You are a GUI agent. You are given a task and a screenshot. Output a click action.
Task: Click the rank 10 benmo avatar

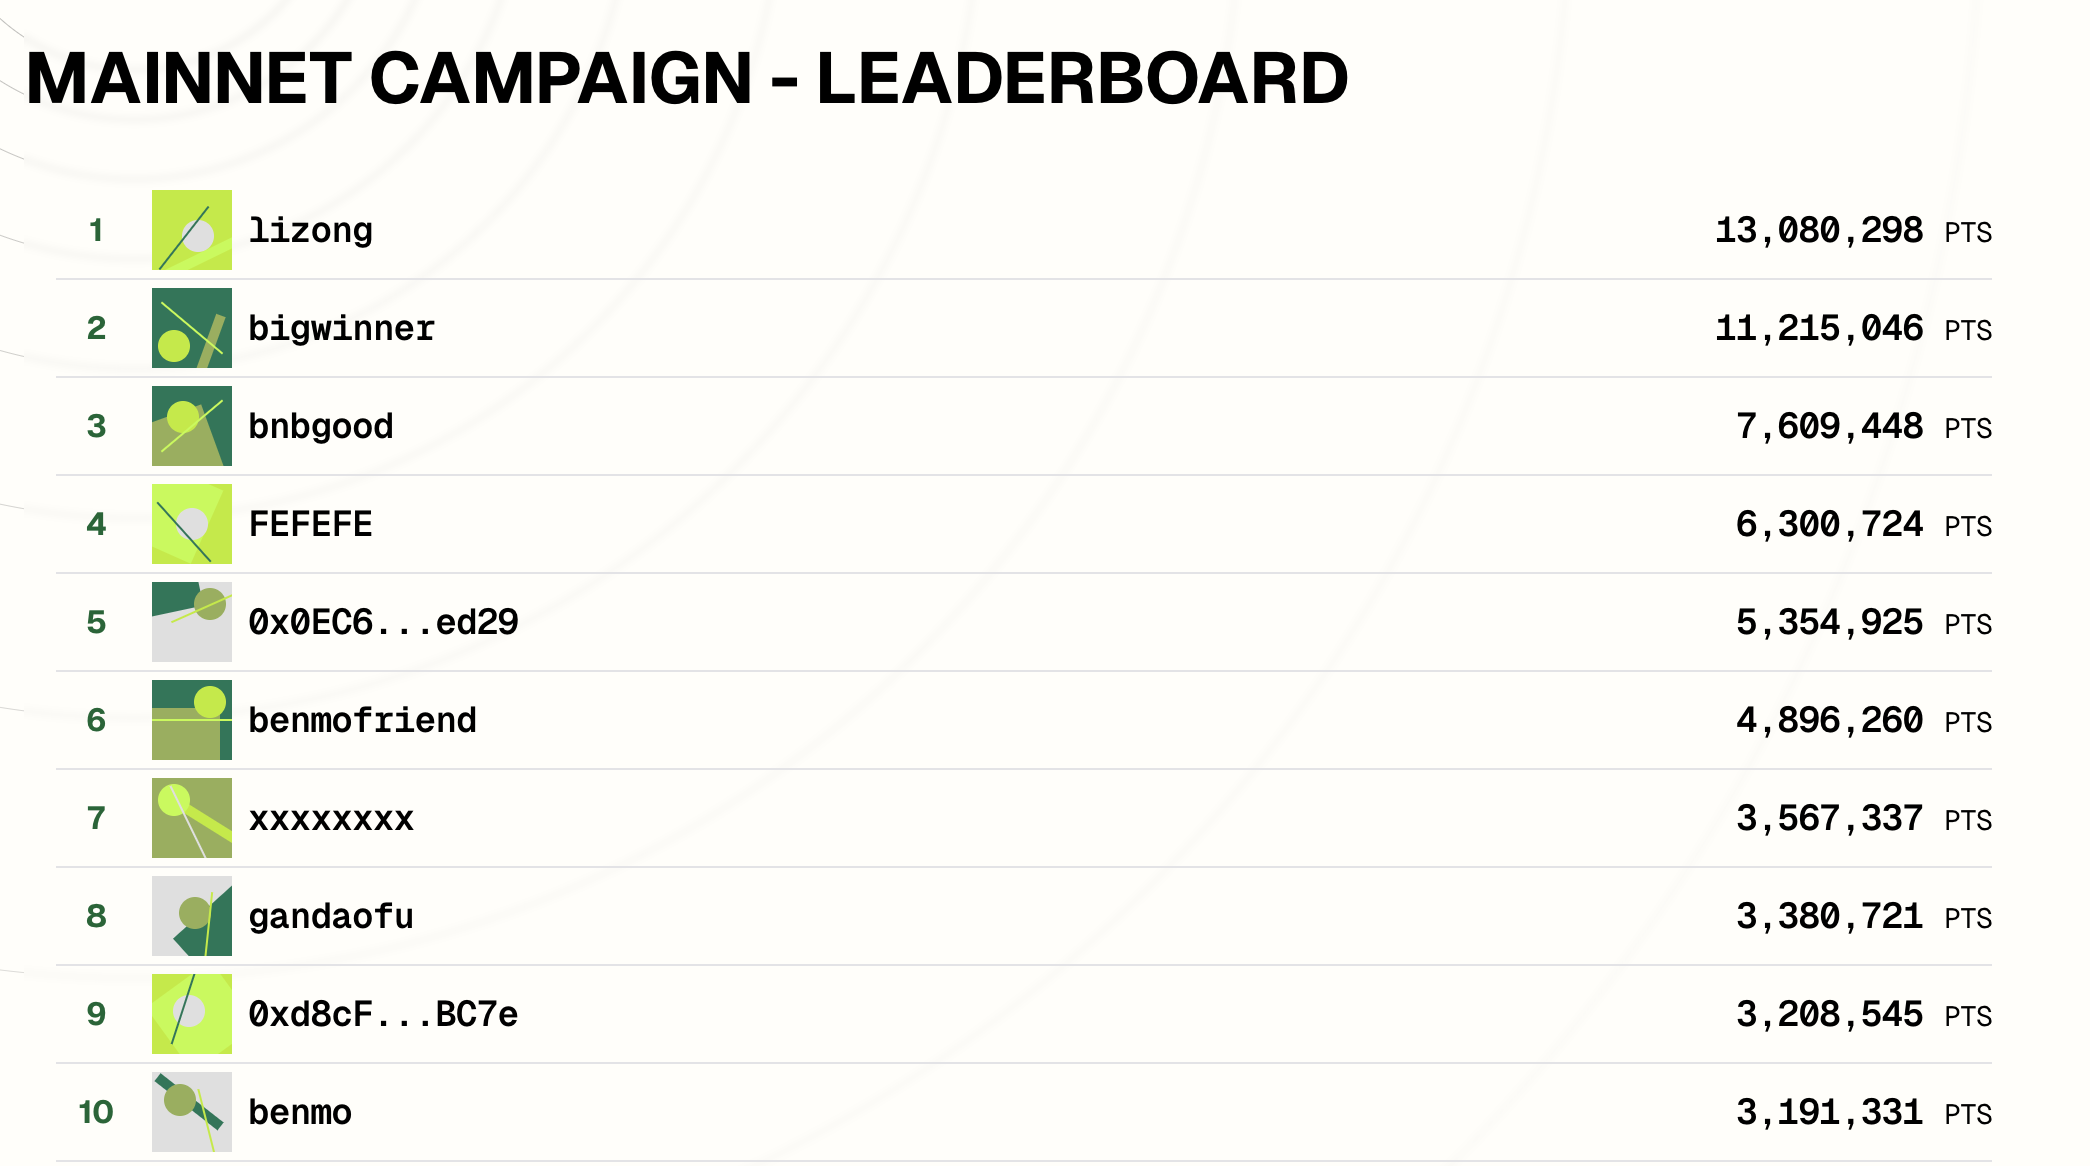point(191,1112)
